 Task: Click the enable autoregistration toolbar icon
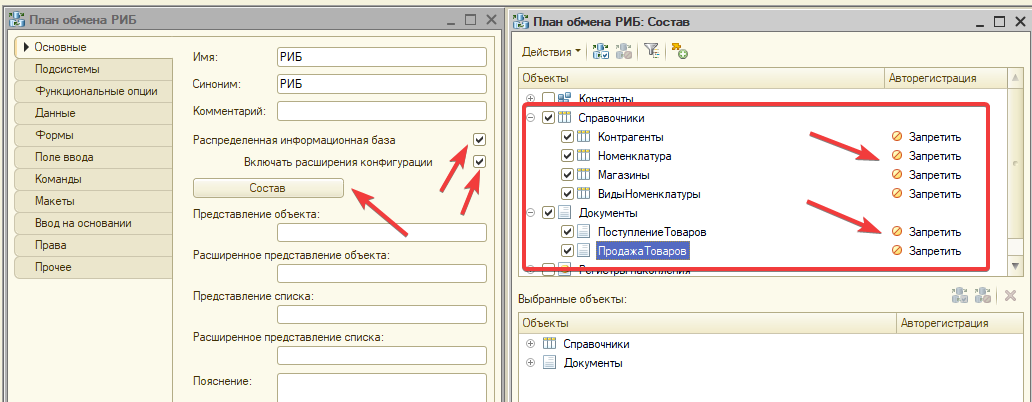click(601, 50)
